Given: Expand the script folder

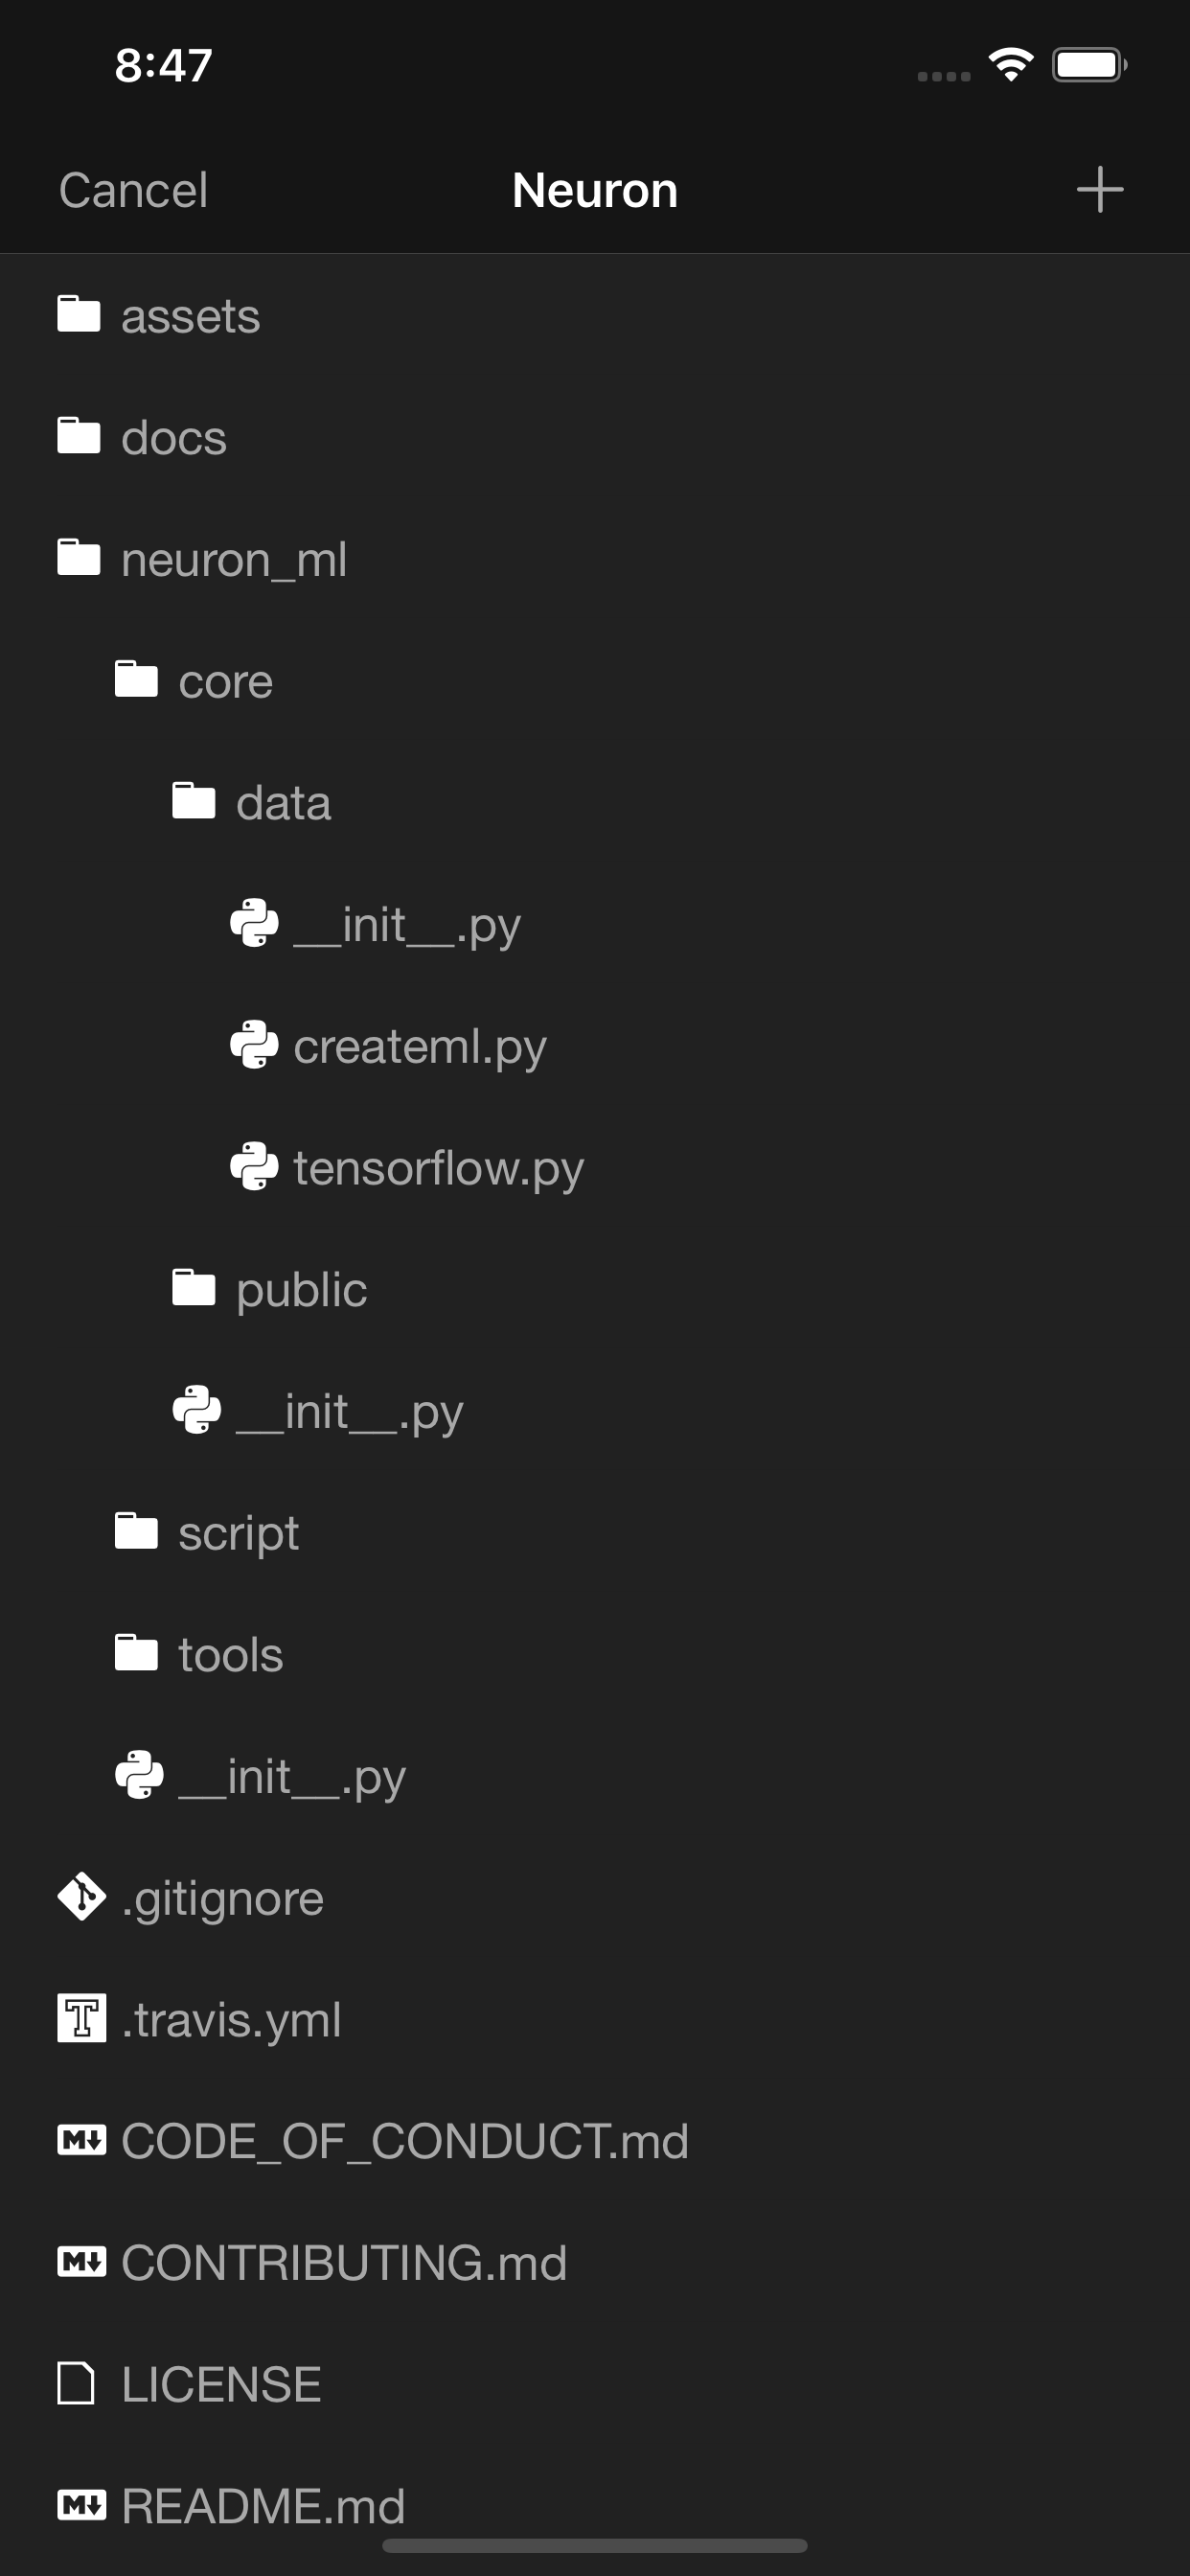Looking at the screenshot, I should (x=238, y=1532).
